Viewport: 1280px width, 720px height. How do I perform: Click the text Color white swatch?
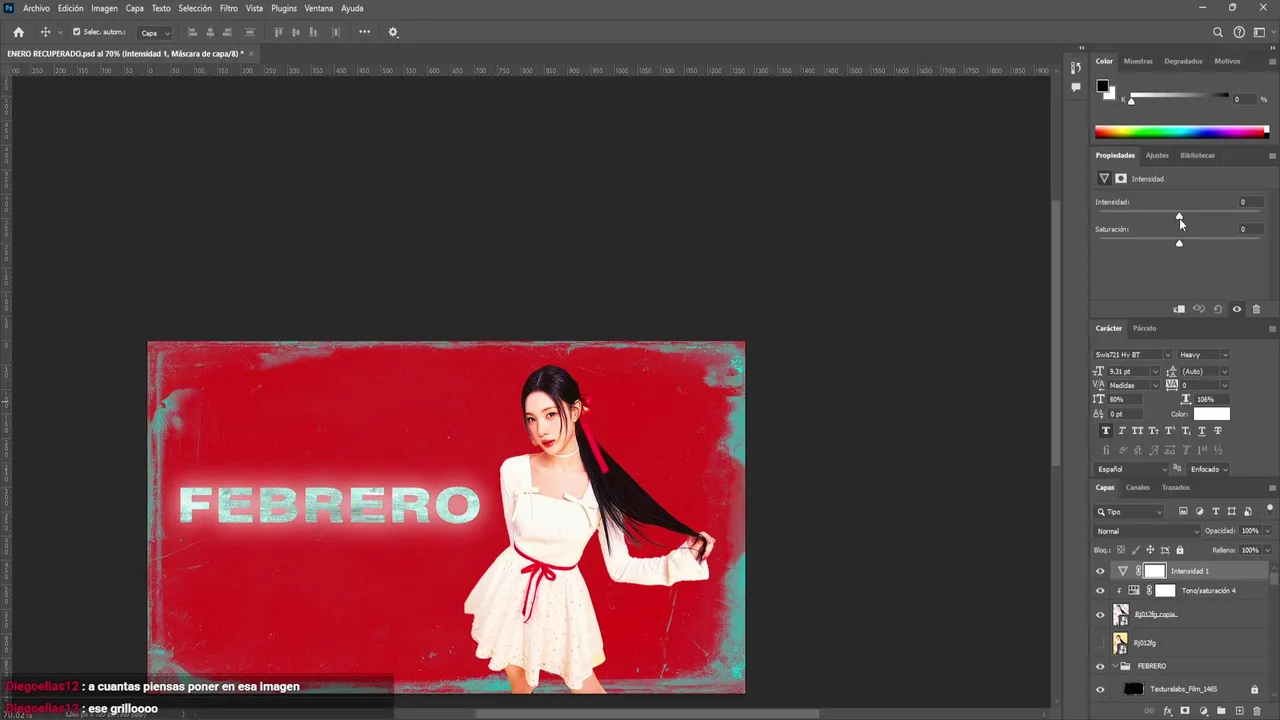pos(1211,413)
